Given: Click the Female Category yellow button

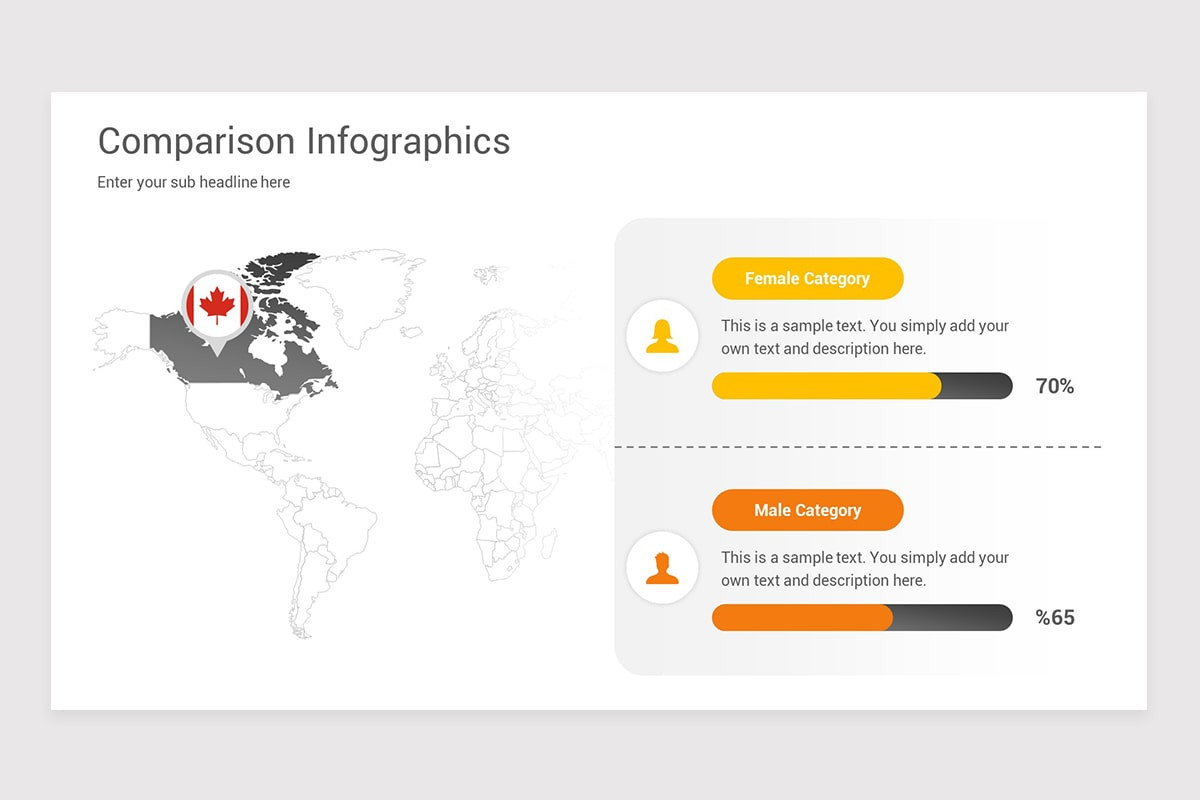Looking at the screenshot, I should (x=807, y=278).
